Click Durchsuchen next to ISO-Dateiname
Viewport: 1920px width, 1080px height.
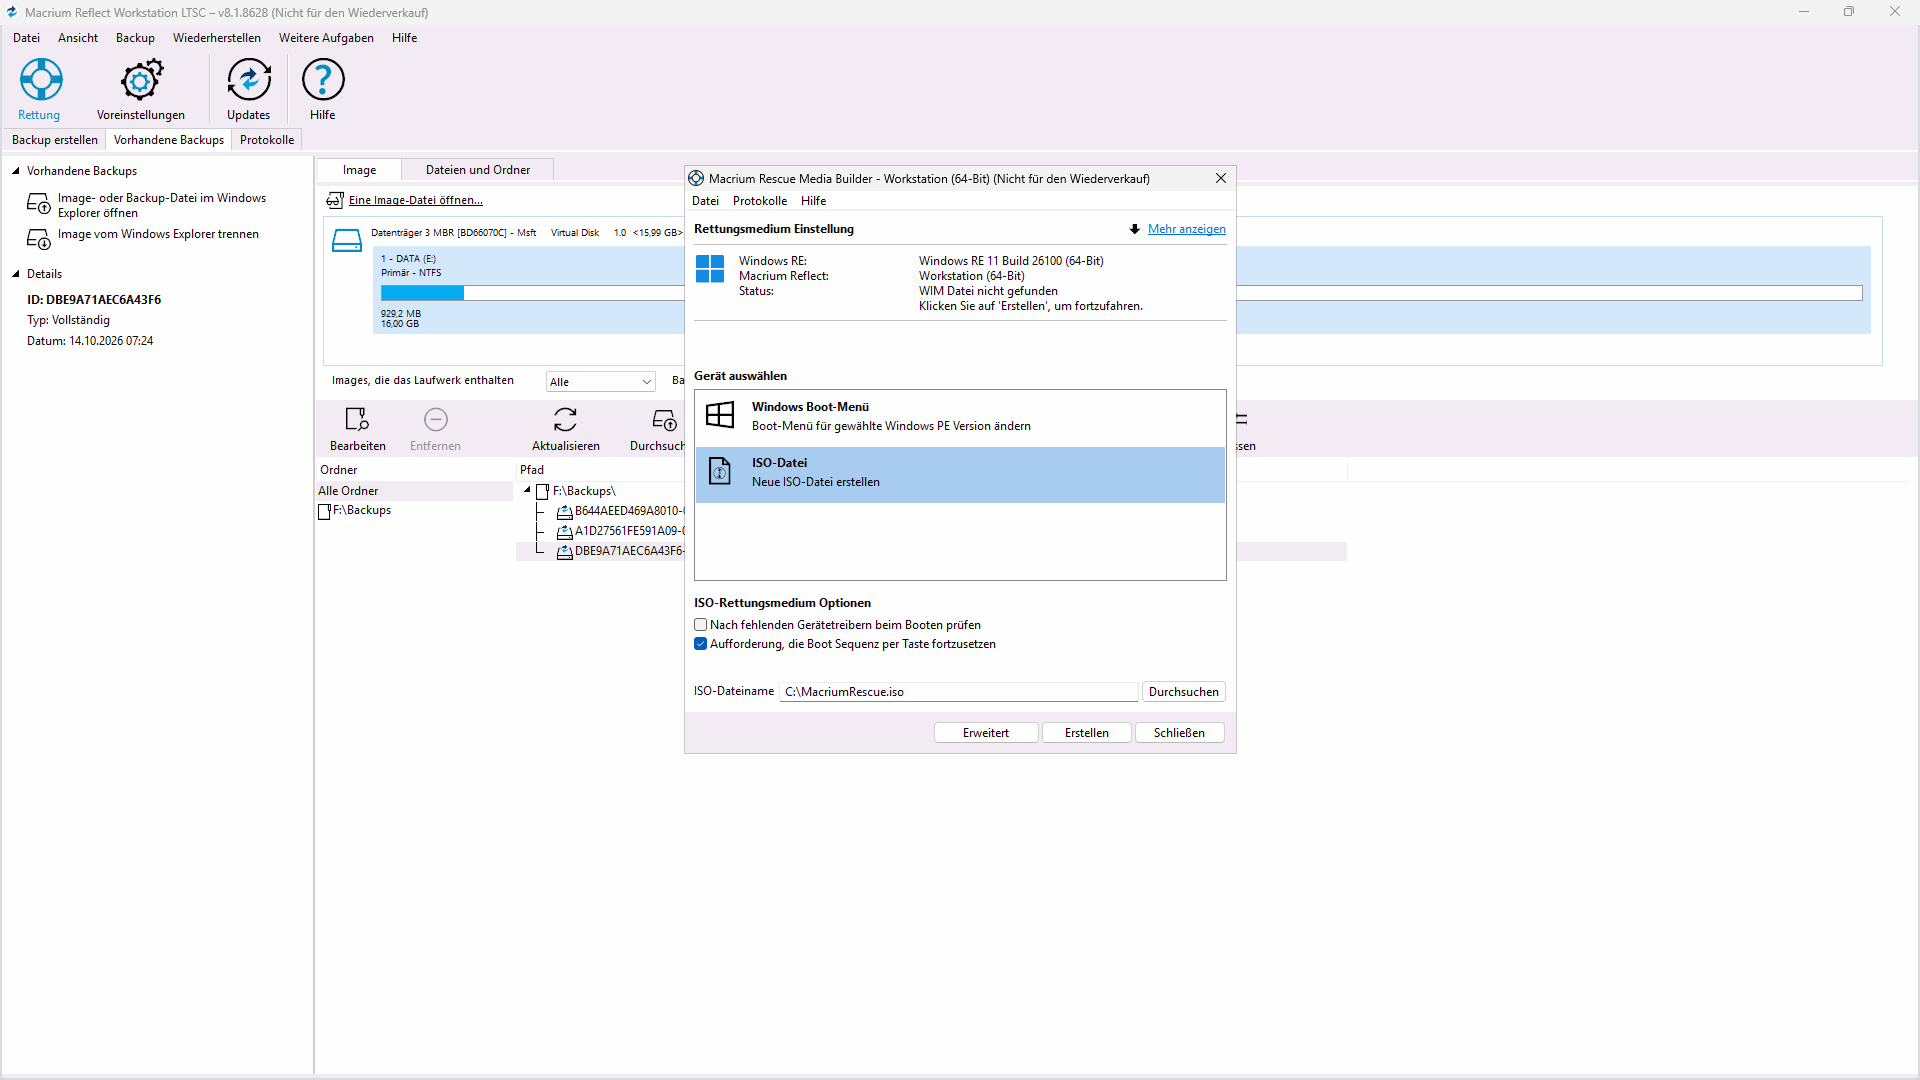pos(1184,692)
